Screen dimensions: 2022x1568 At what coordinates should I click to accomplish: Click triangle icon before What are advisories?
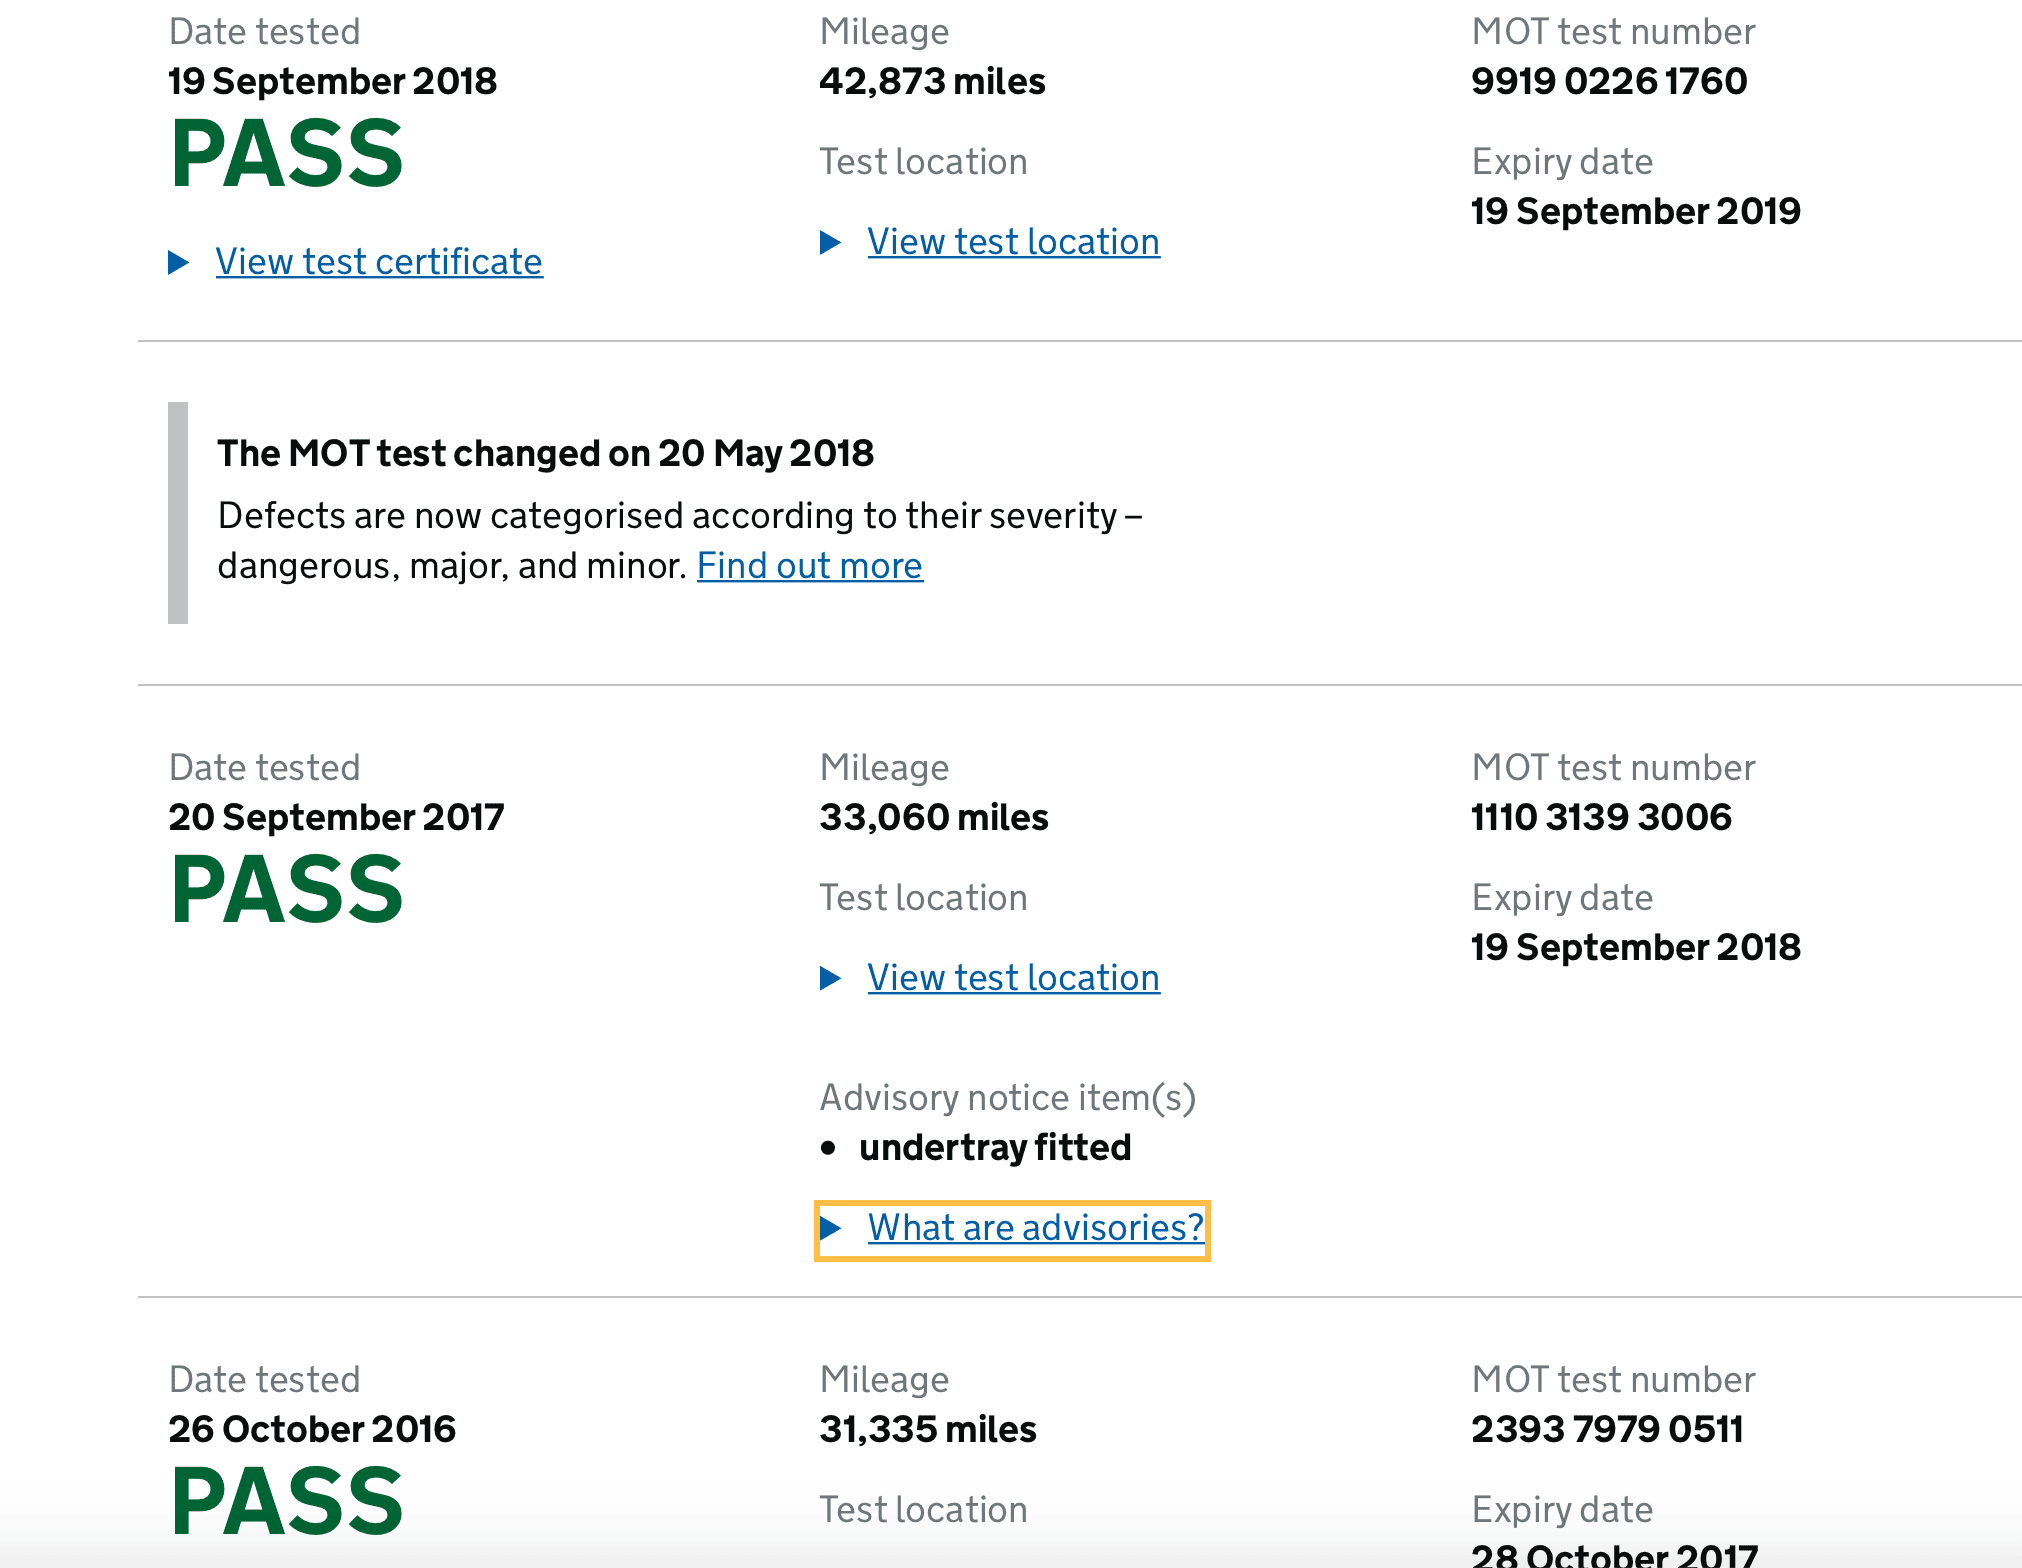[x=830, y=1228]
